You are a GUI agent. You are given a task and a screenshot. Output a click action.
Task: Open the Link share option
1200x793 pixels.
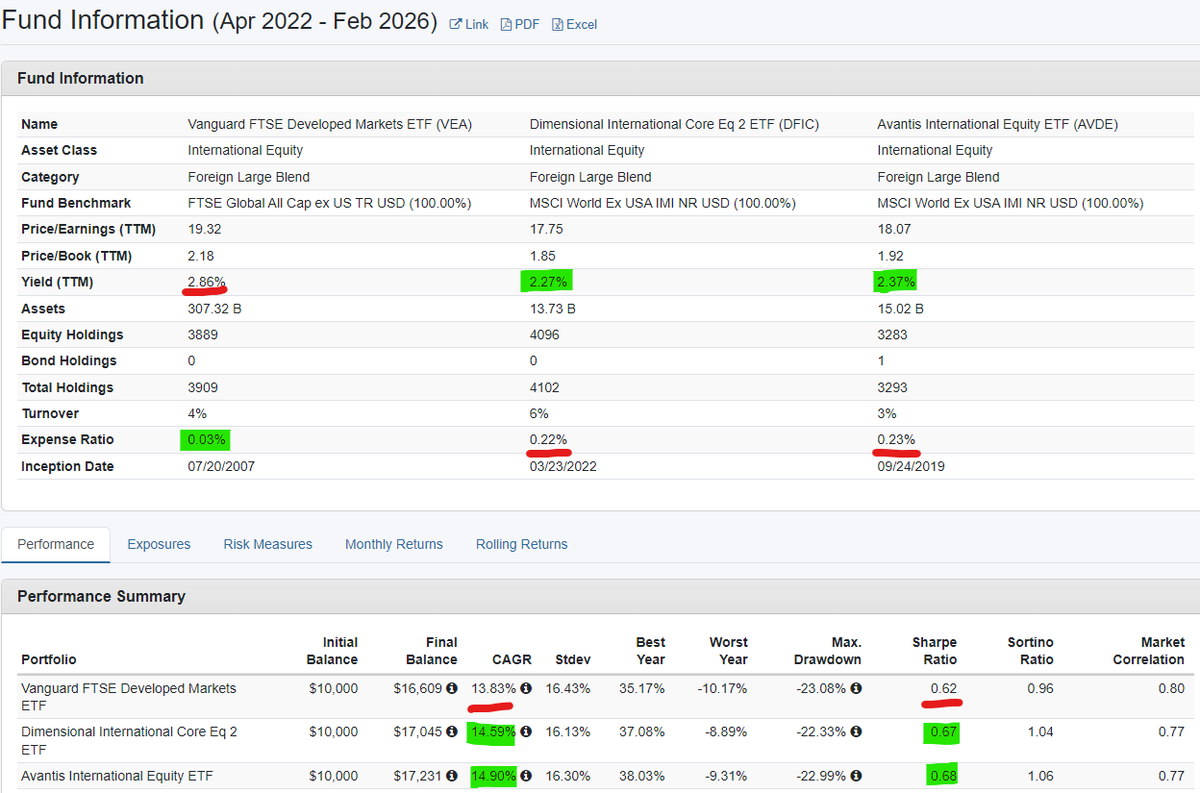[470, 24]
